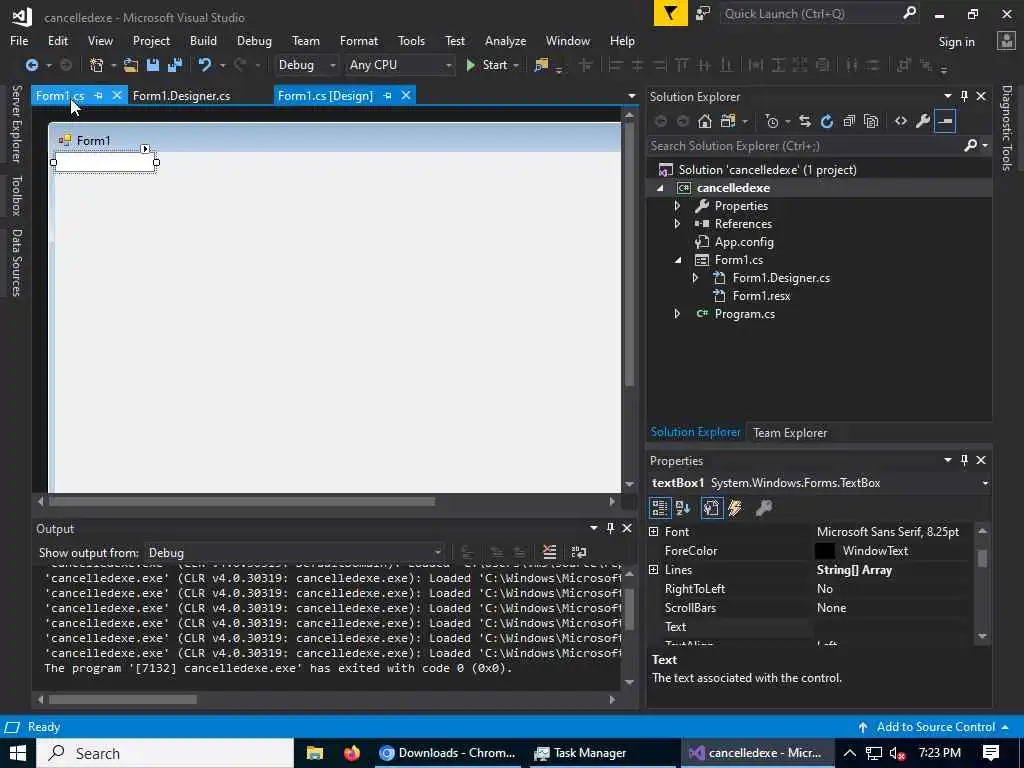Viewport: 1024px width, 768px height.
Task: Click the Output panel horizontal scrollbar thumb
Action: [x=123, y=699]
